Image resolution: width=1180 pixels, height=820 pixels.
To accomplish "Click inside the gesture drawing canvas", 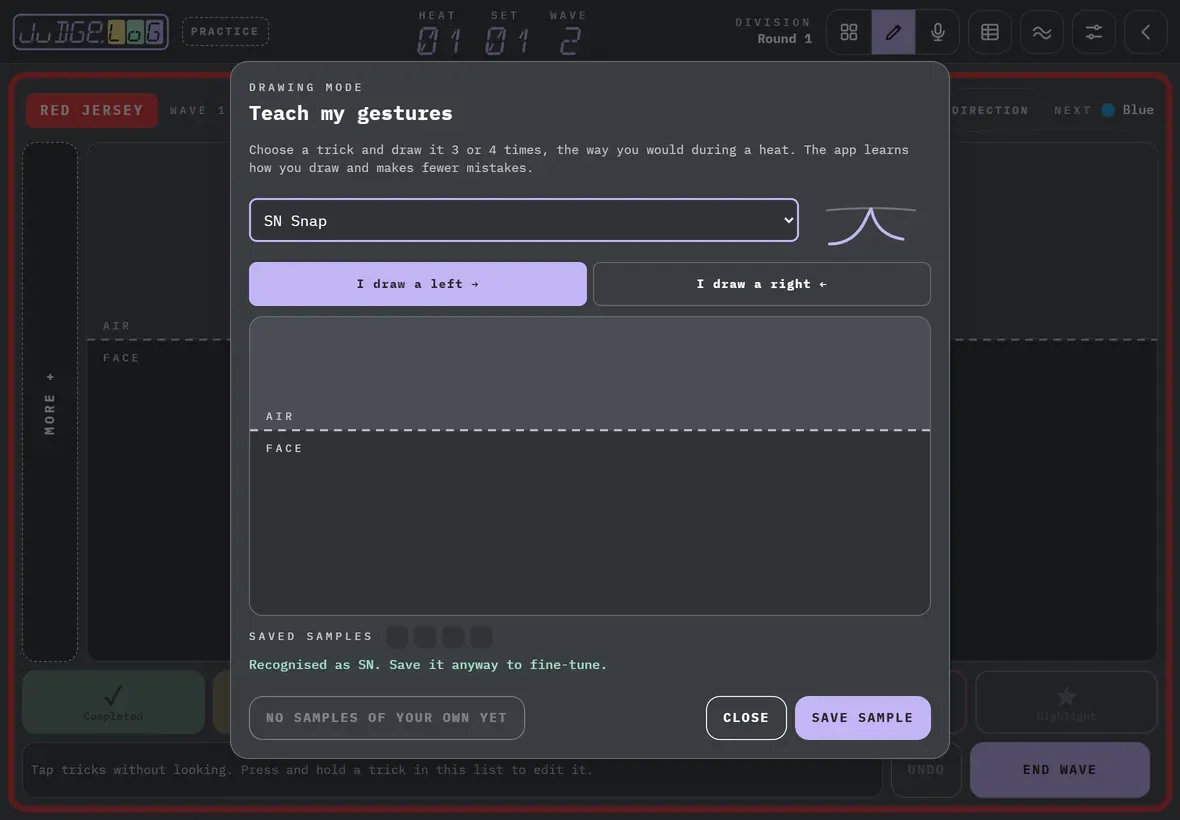I will tap(590, 466).
